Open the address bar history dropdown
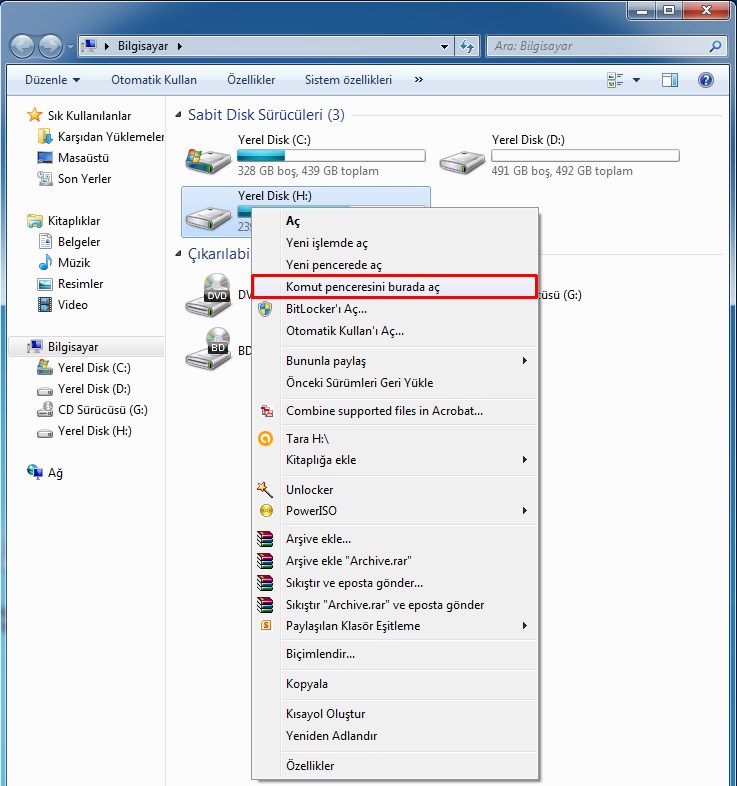737x786 pixels. tap(445, 46)
